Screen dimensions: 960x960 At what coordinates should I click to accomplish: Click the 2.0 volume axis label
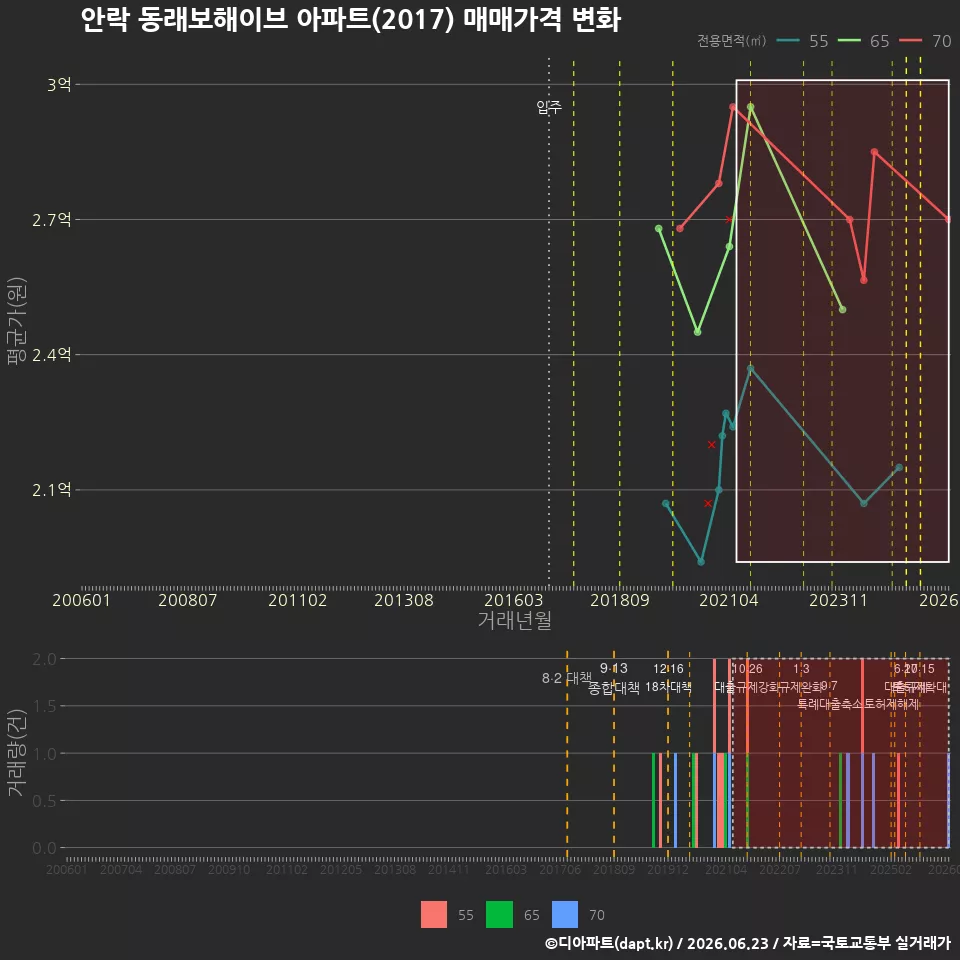tap(44, 659)
